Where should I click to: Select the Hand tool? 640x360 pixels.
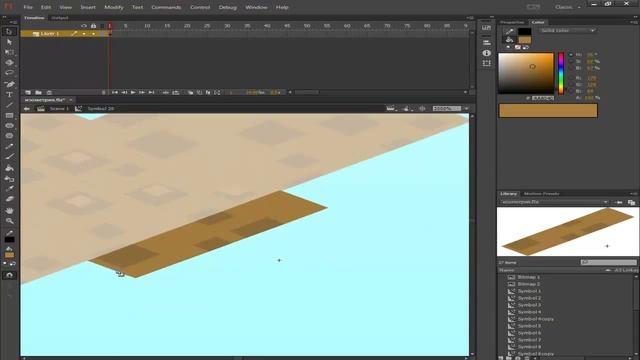pyautogui.click(x=9, y=210)
